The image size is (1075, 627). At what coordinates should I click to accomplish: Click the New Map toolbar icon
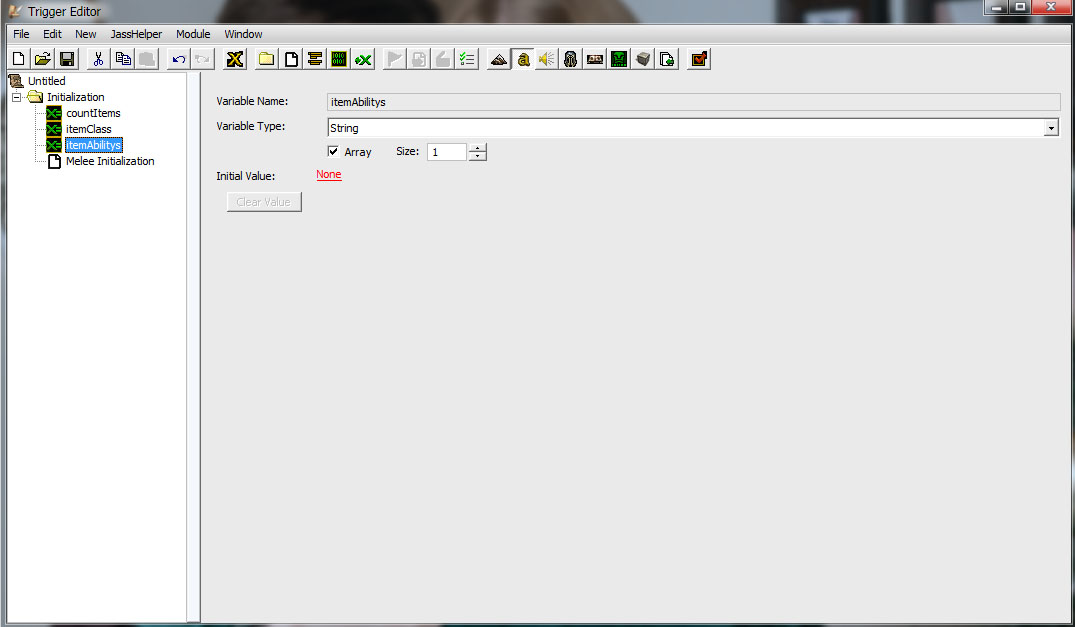19,60
